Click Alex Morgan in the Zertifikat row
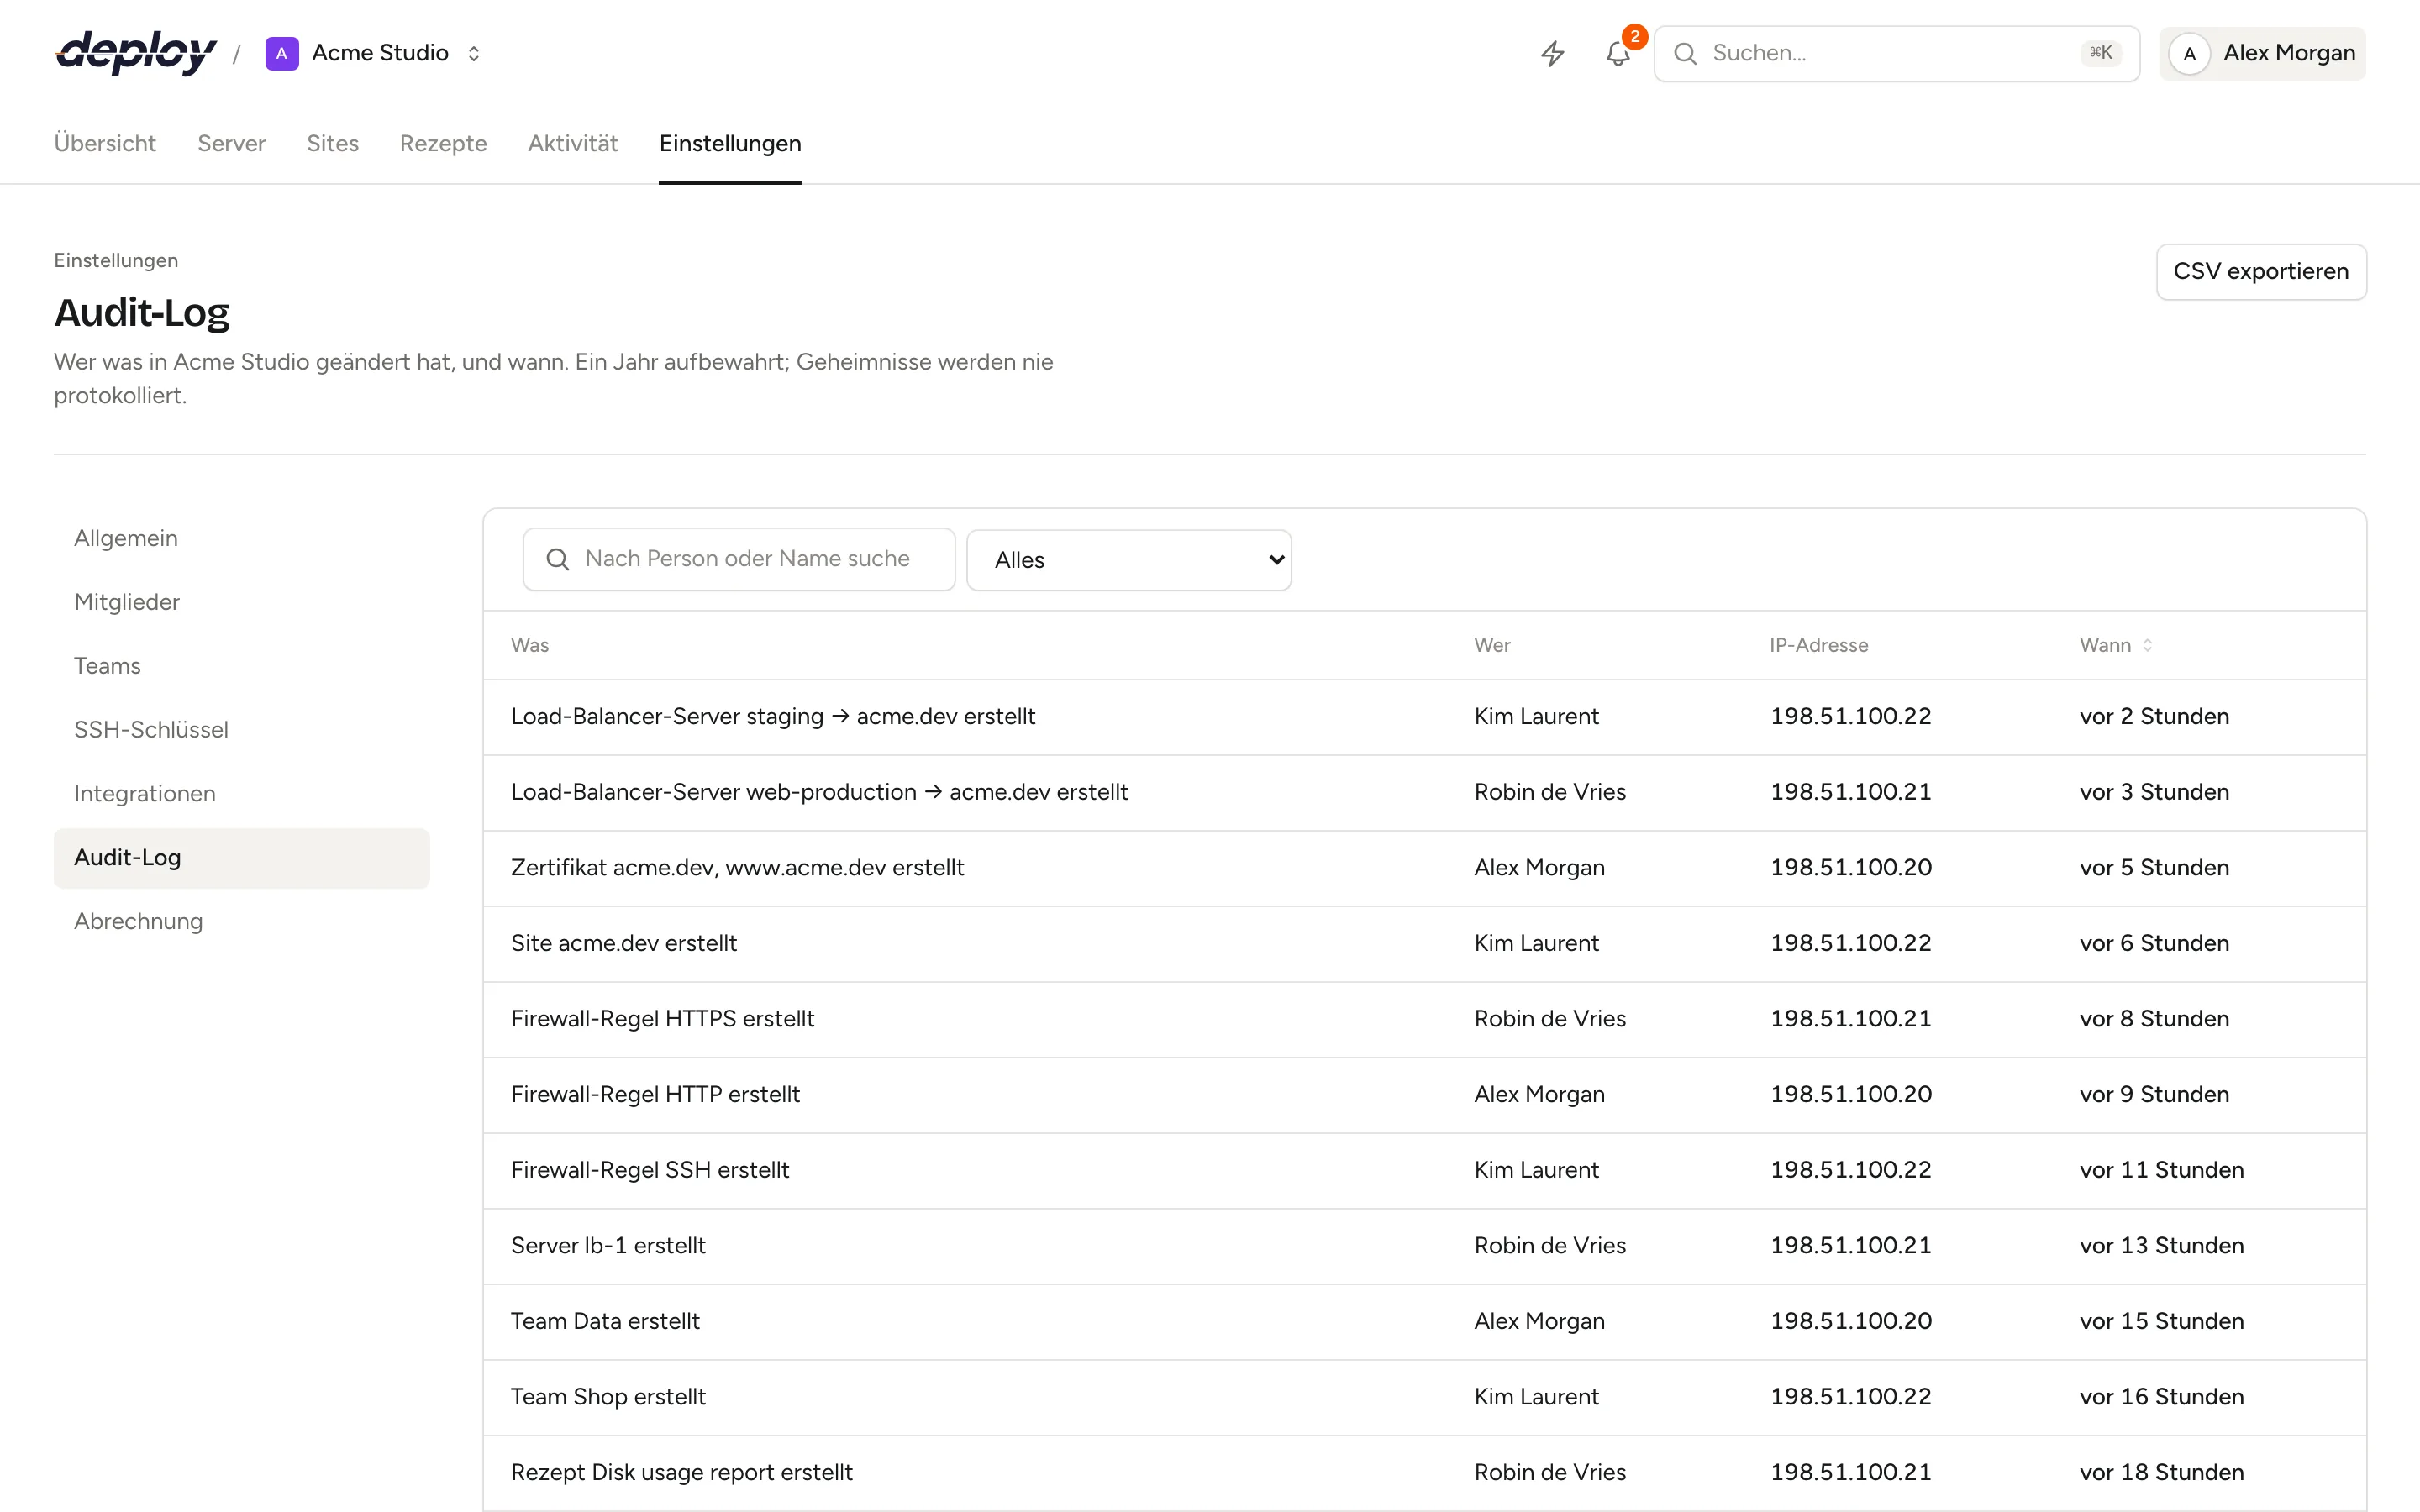2420x1512 pixels. (x=1539, y=868)
